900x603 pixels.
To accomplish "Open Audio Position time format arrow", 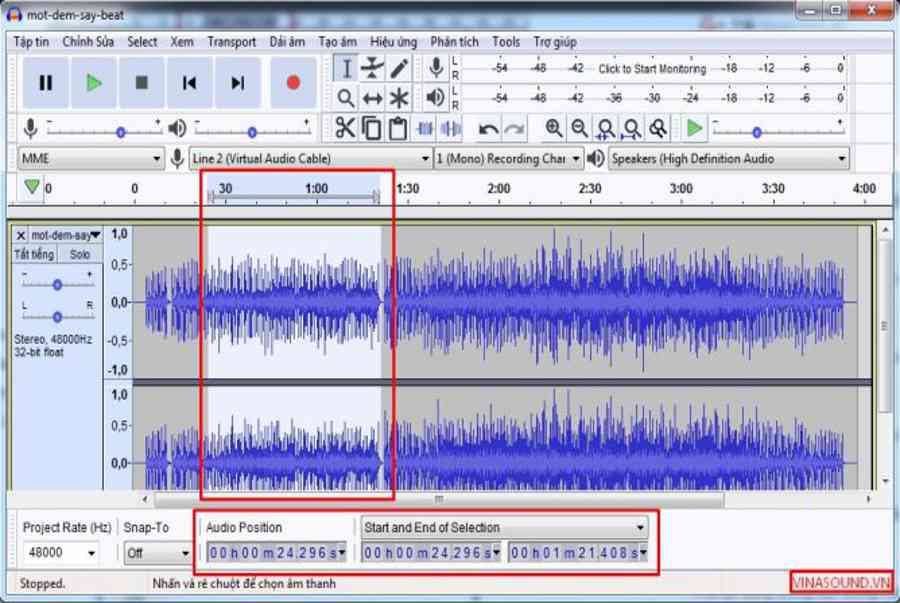I will point(342,553).
